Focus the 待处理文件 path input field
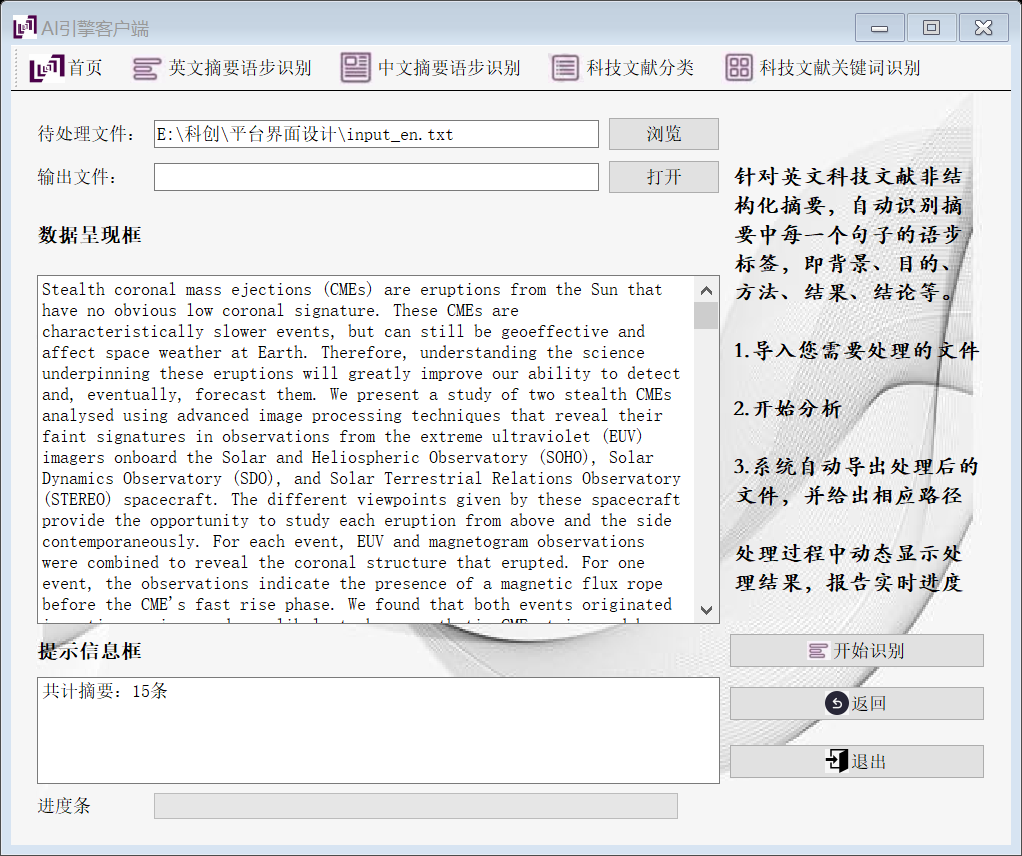The width and height of the screenshot is (1022, 856). pos(376,134)
